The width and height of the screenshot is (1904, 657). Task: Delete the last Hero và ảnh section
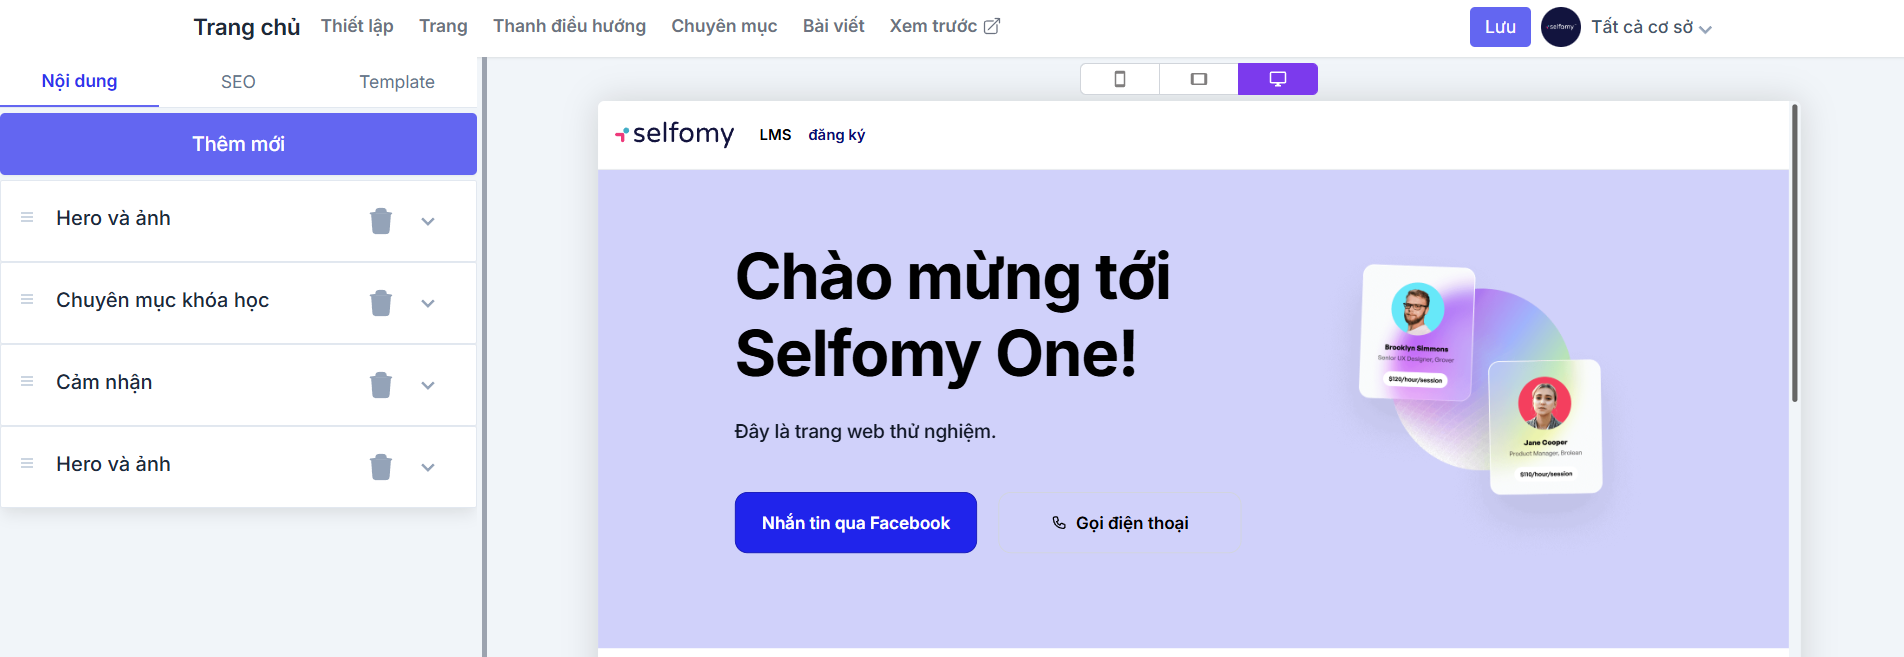[x=381, y=467]
